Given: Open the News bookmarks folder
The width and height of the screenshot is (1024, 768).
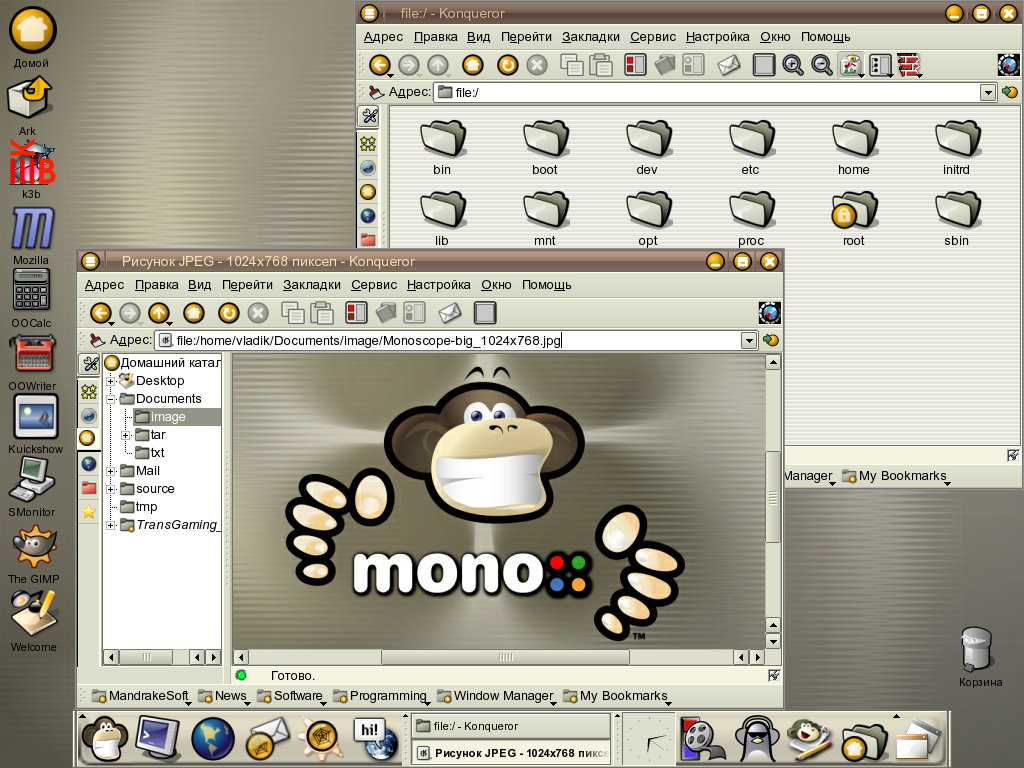Looking at the screenshot, I should [223, 696].
